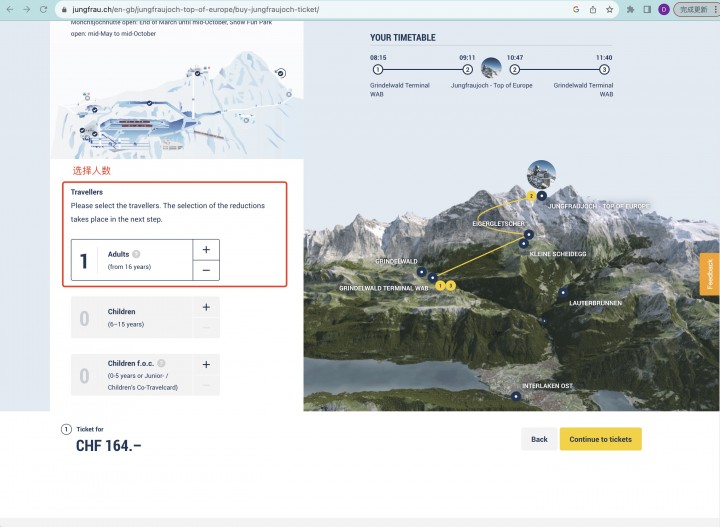Screen dimensions: 720x527
Task: Share this page via share icon
Action: 593,9
